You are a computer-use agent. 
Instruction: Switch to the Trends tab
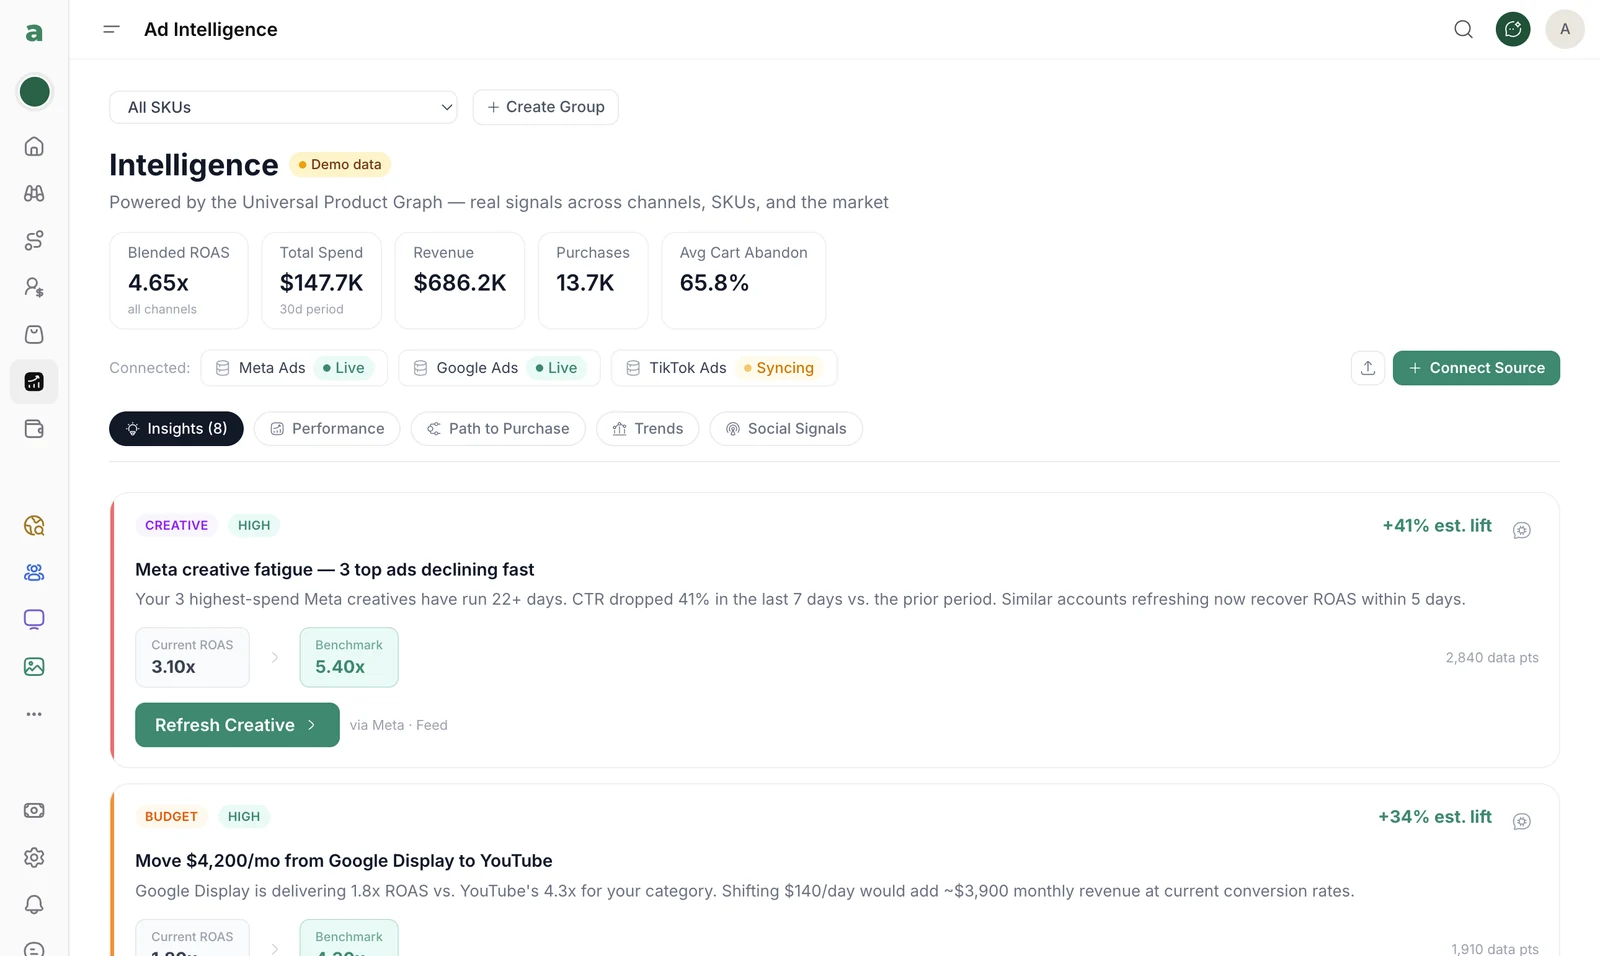647,428
